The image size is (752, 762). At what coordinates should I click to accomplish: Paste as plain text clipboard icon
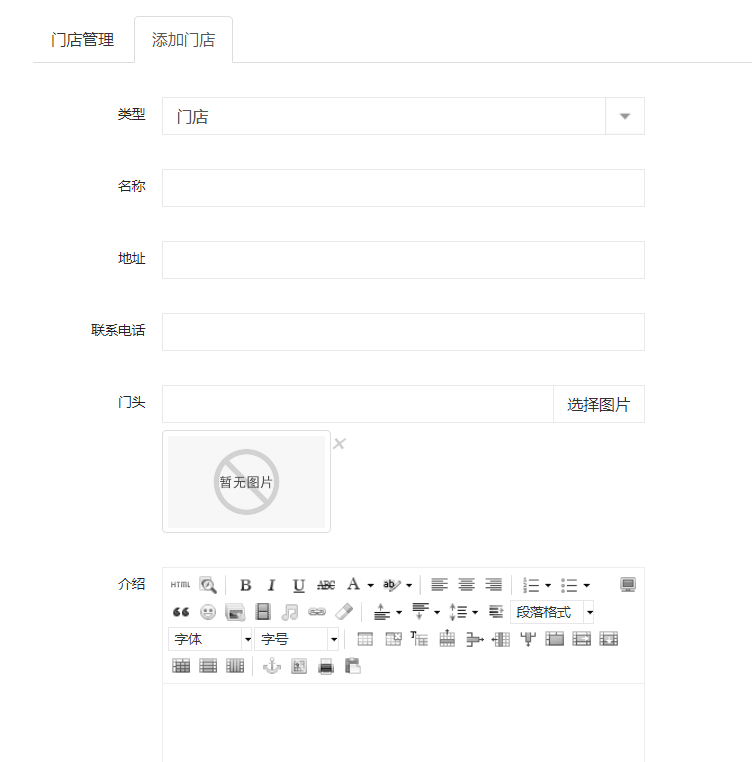[353, 666]
